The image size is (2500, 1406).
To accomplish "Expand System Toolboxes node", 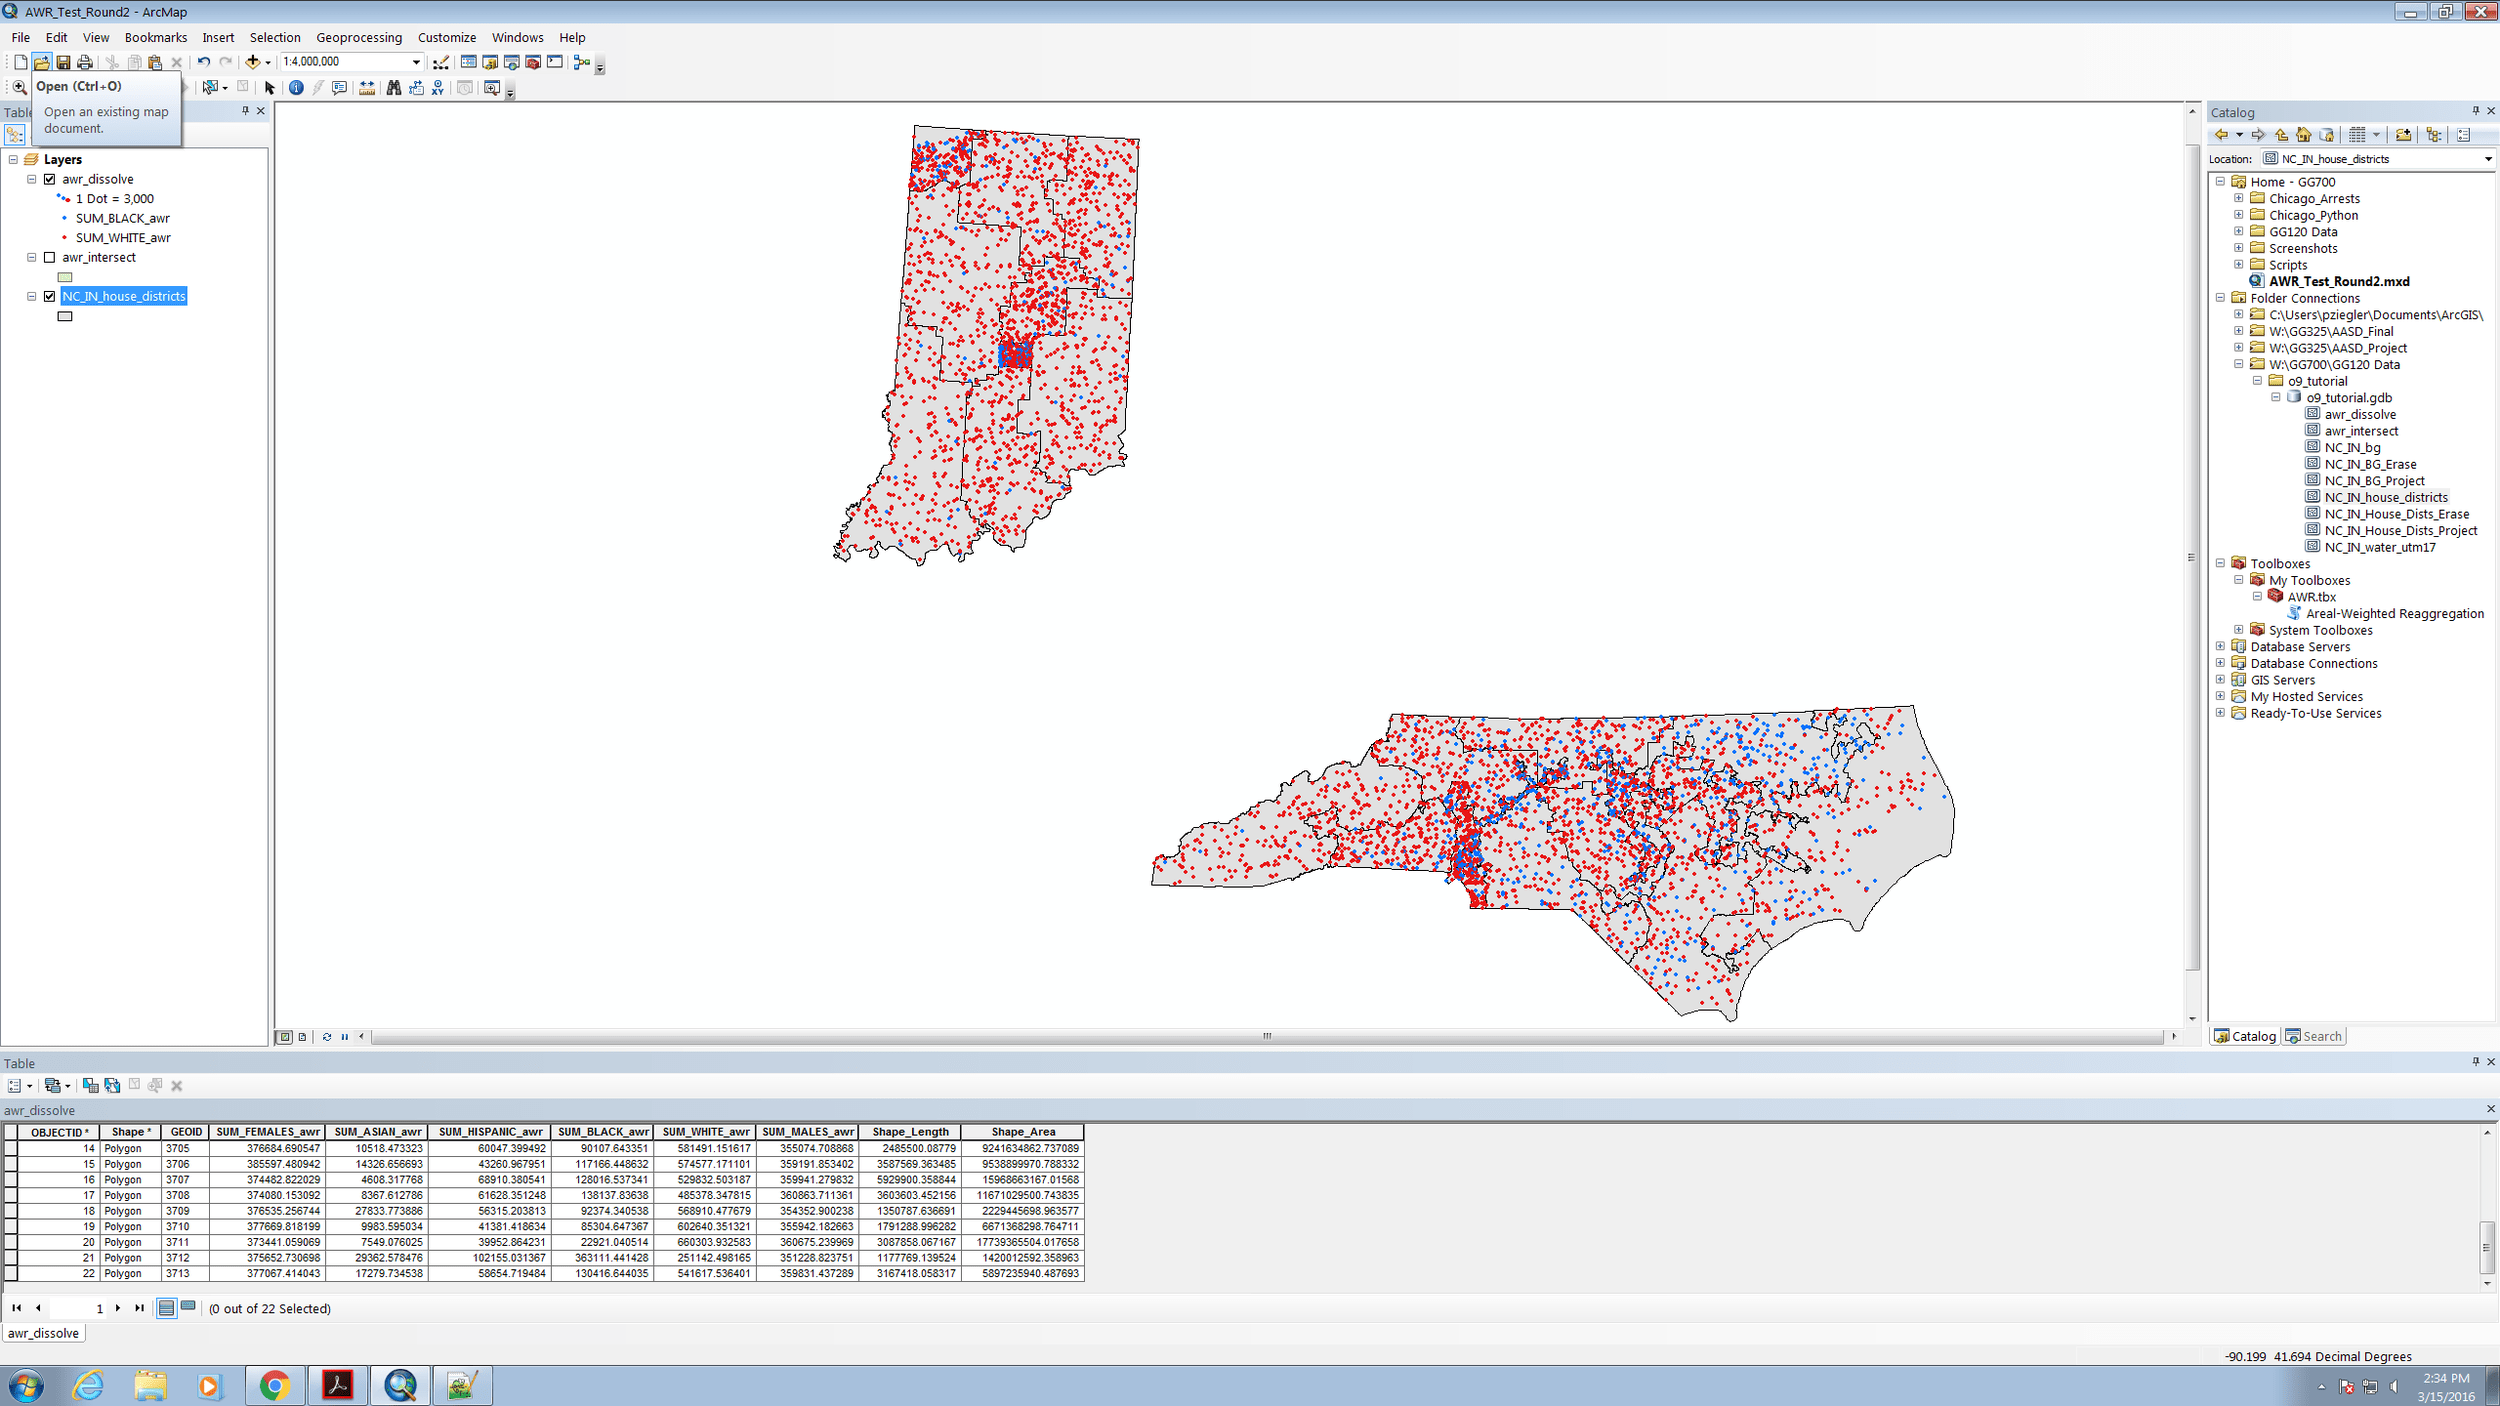I will [x=2239, y=630].
